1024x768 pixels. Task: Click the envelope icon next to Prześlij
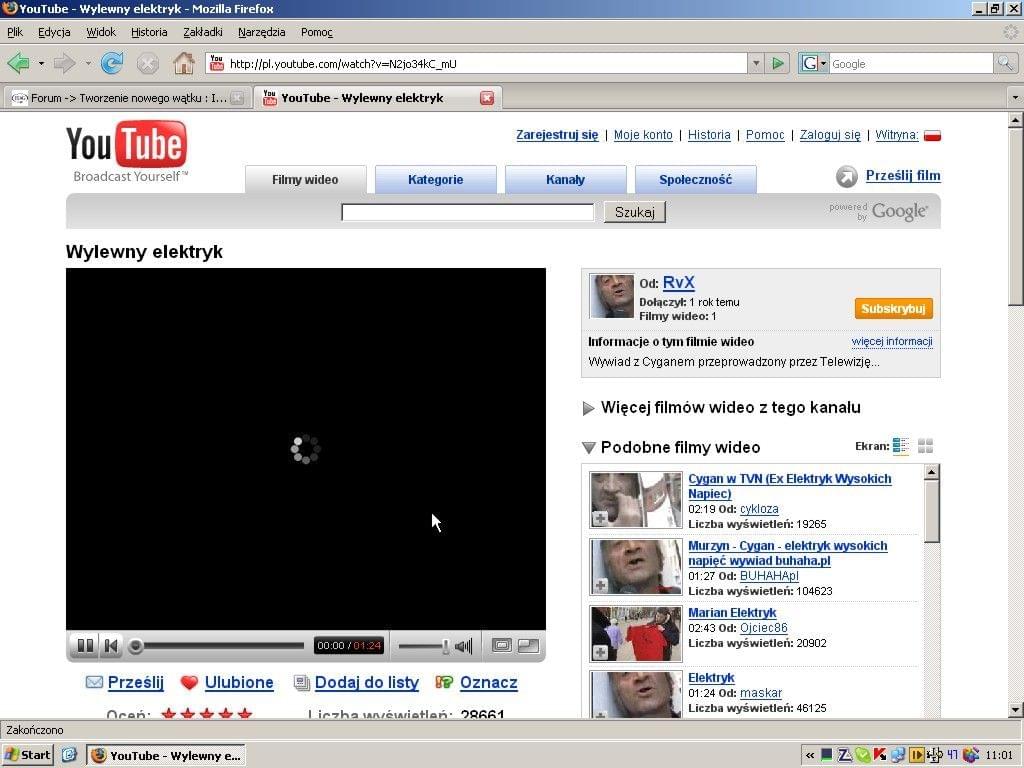[x=94, y=682]
